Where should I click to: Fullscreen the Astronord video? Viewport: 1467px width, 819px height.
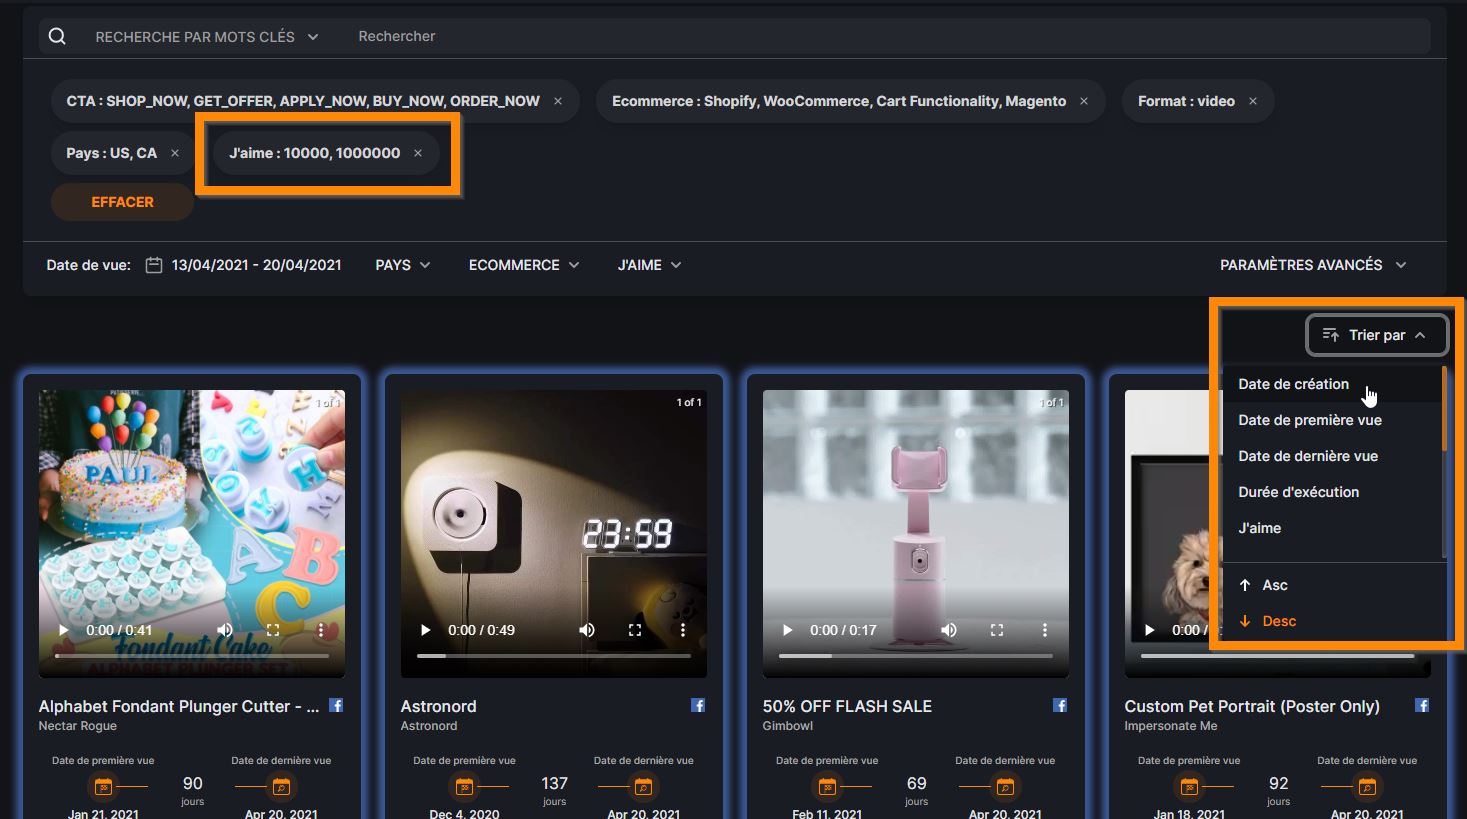[x=635, y=630]
